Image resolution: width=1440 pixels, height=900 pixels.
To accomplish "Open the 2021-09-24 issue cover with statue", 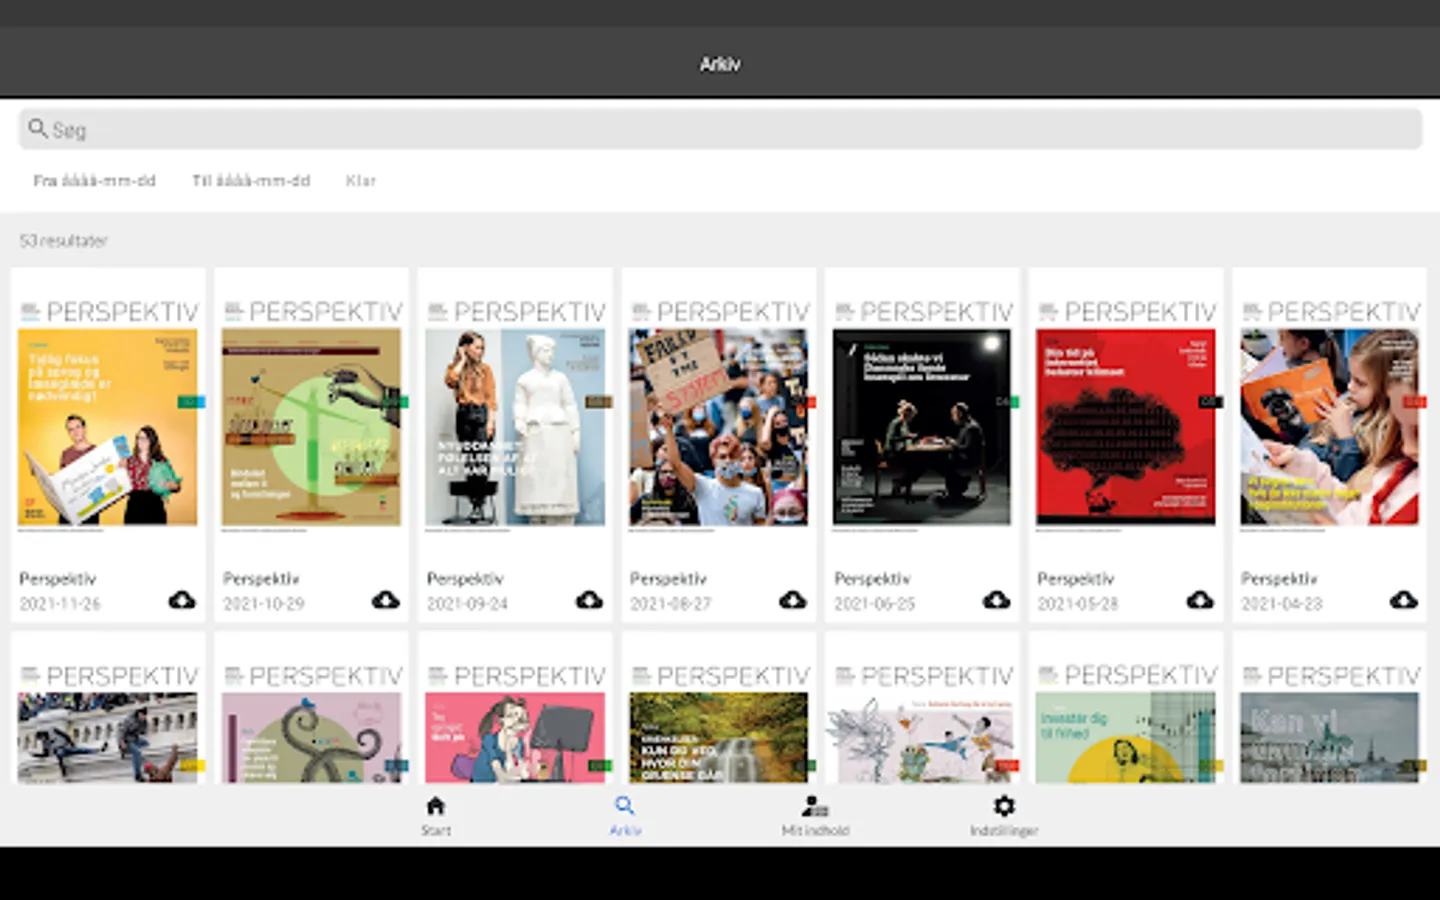I will (x=515, y=427).
